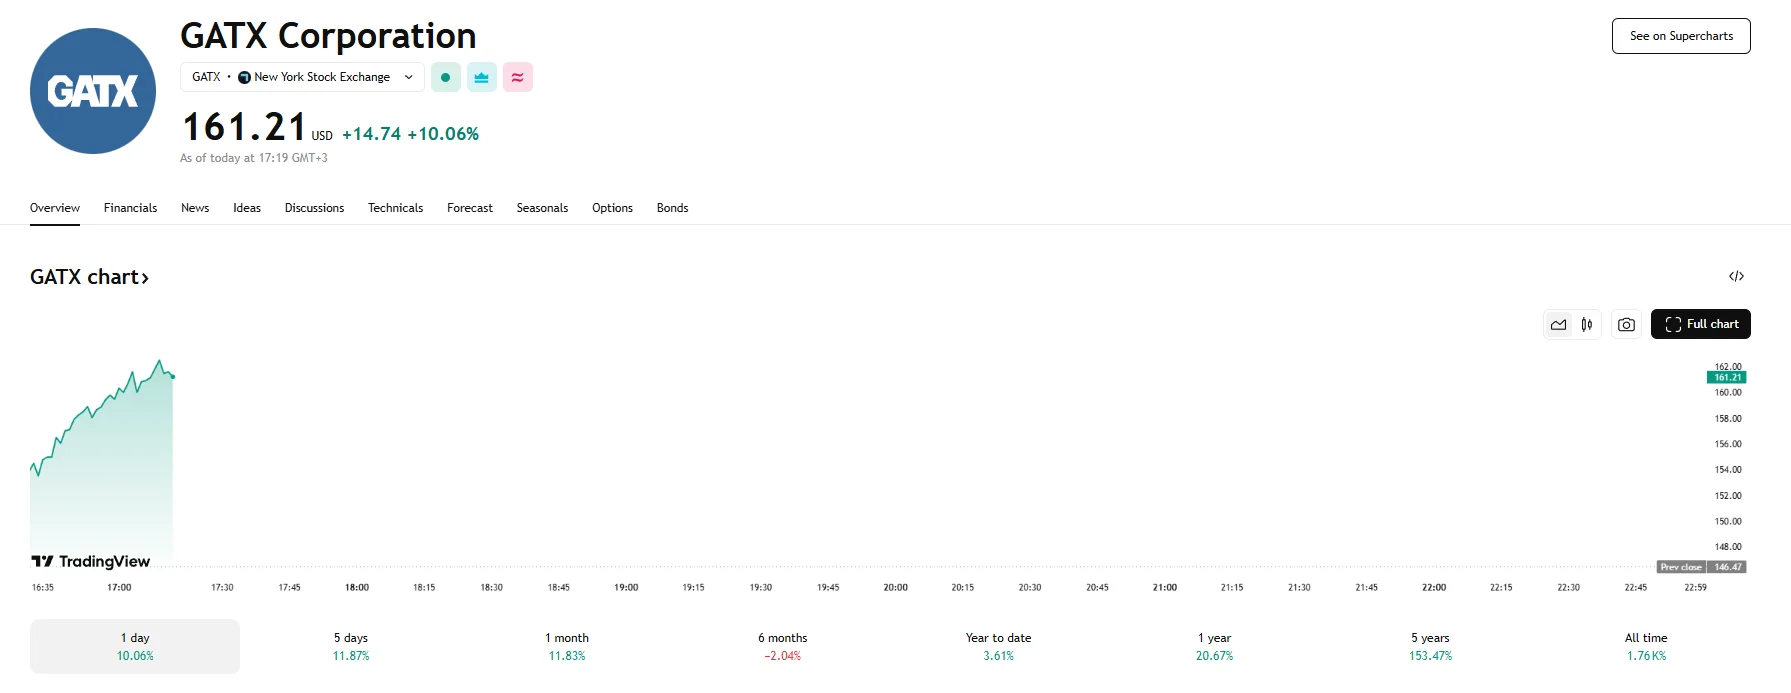1791x693 pixels.
Task: Click the embed code icon
Action: tap(1736, 276)
